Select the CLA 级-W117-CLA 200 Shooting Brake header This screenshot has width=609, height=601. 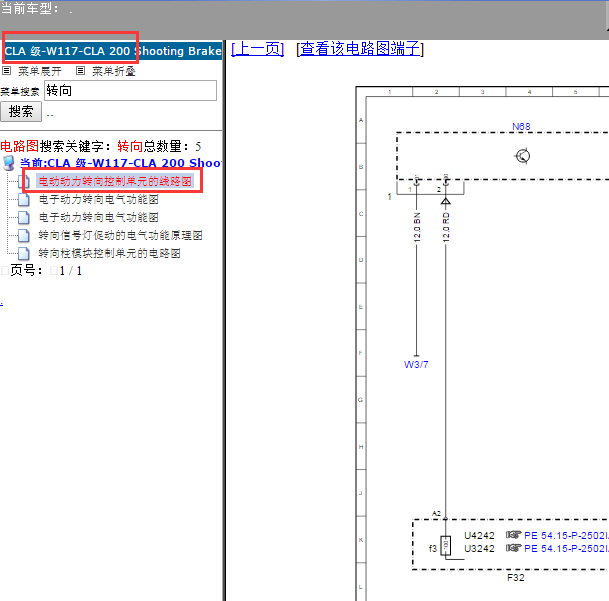pyautogui.click(x=113, y=51)
